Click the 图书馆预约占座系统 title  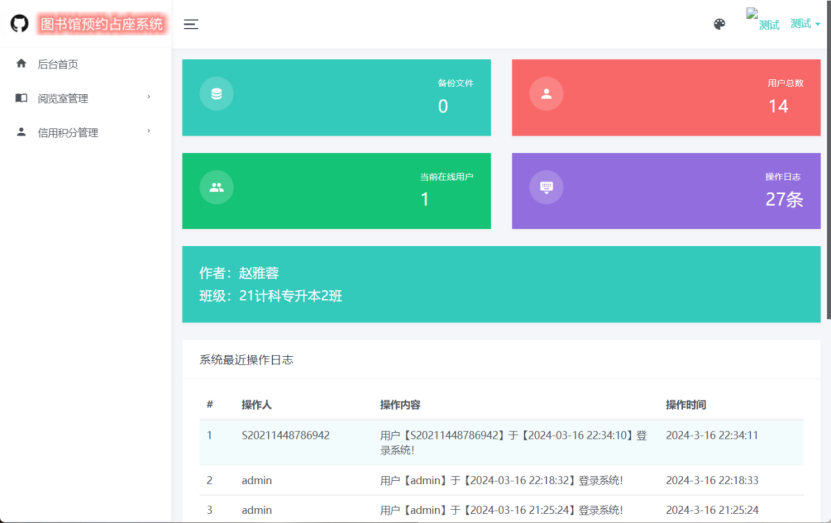click(102, 24)
